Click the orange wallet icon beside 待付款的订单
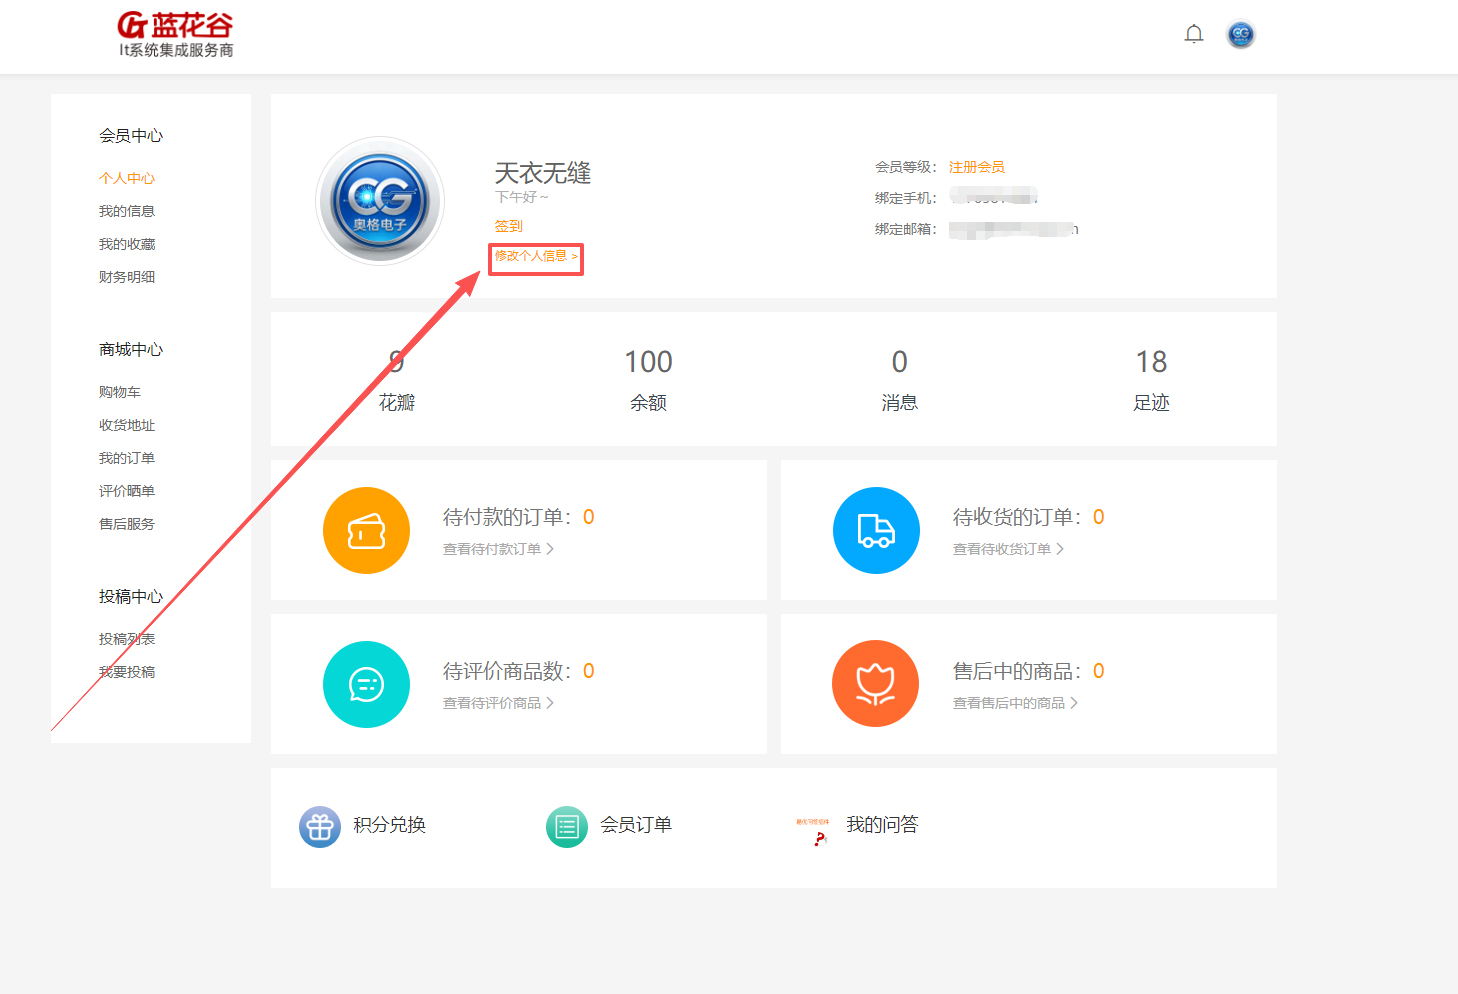Screen dimensions: 1458x994 (x=366, y=530)
